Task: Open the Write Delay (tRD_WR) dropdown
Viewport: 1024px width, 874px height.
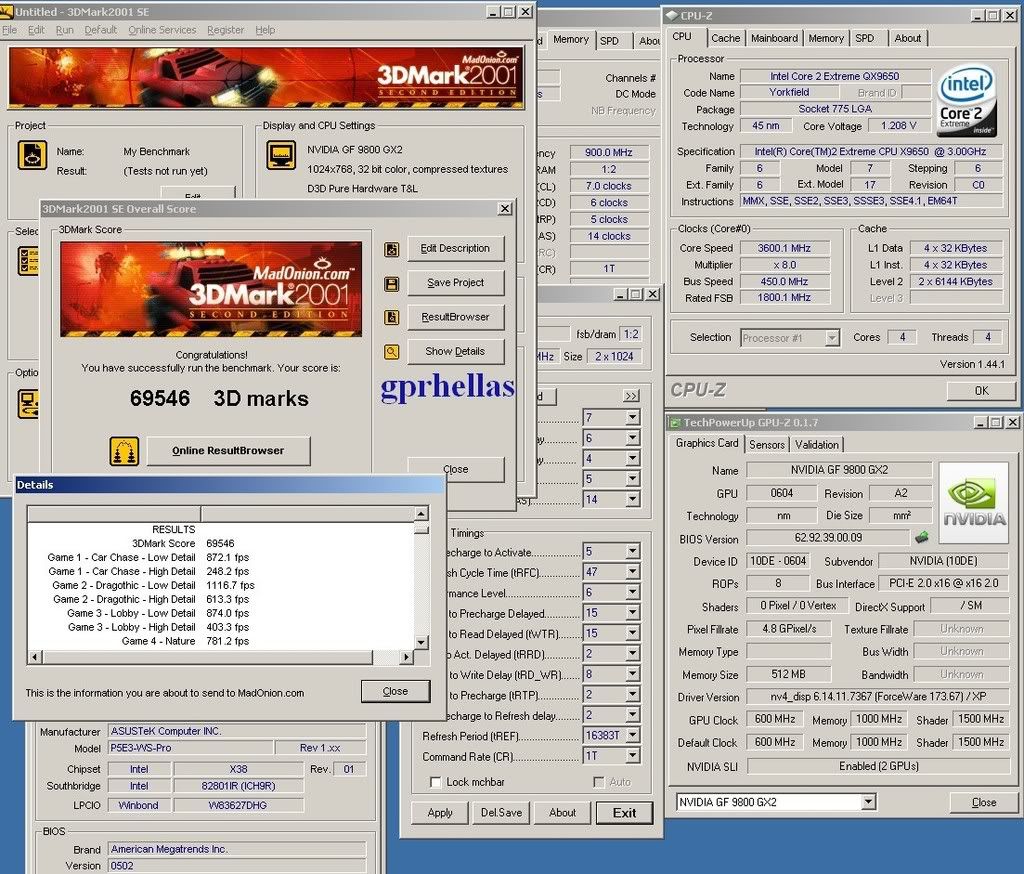Action: (632, 674)
